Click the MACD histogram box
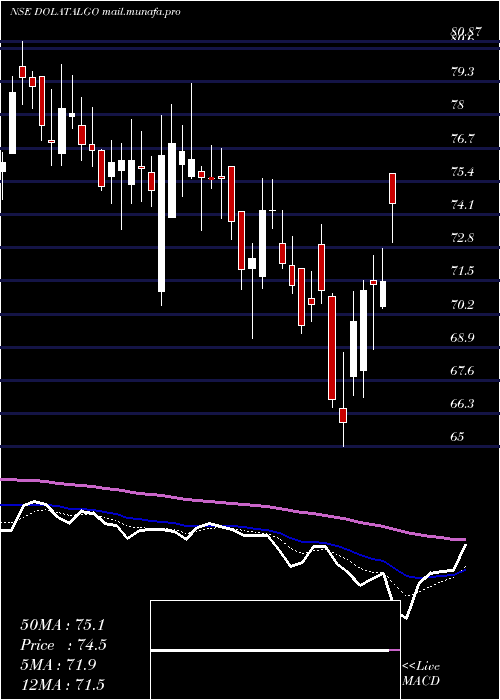Screen dimensions: 500x700 tap(275, 650)
